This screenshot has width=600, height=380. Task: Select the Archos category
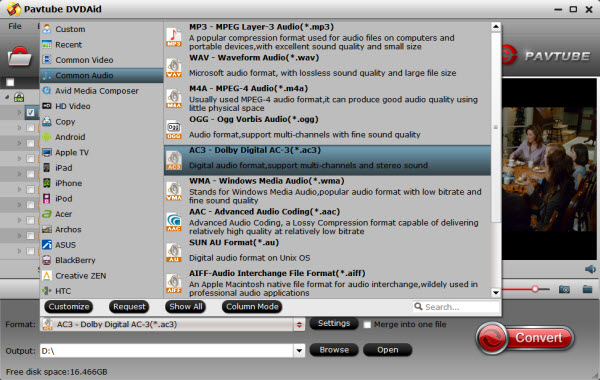[101, 229]
